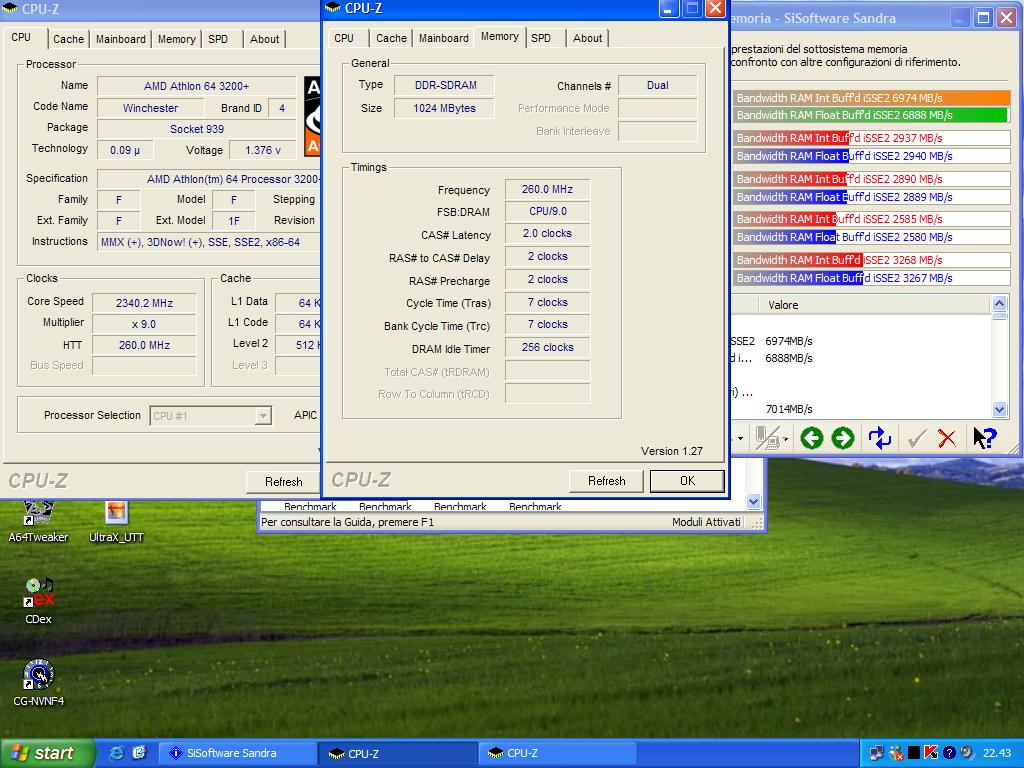Click the green back arrow in Sandra
Image resolution: width=1024 pixels, height=768 pixels.
(812, 438)
